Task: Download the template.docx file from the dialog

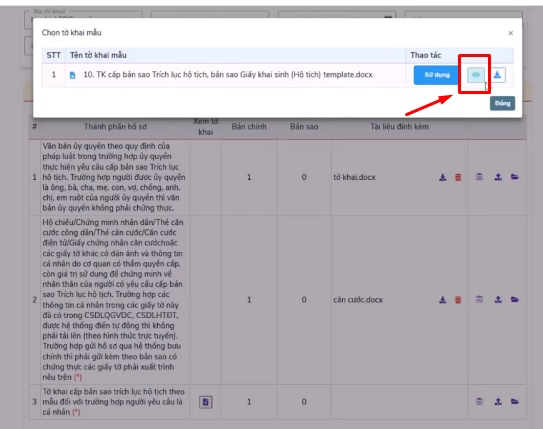Action: pos(497,75)
